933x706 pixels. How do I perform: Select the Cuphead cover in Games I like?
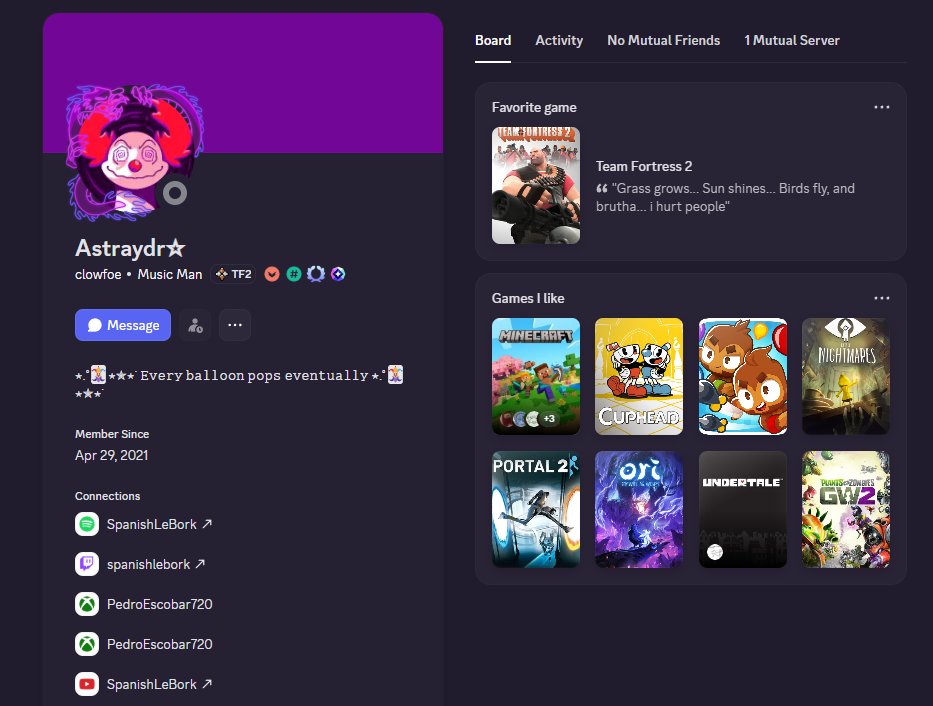[x=639, y=376]
